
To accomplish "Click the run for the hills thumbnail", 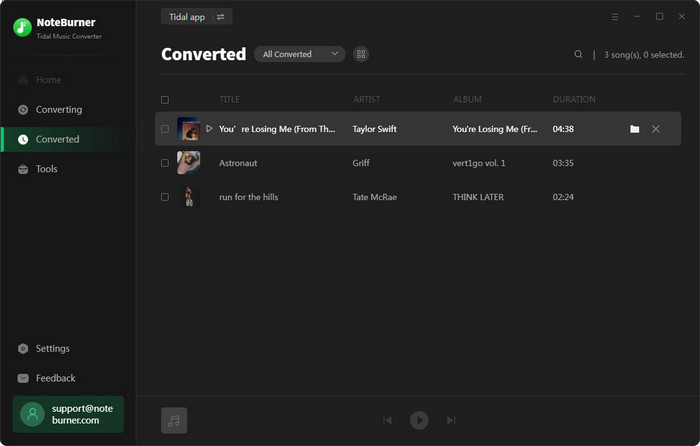I will pyautogui.click(x=188, y=197).
